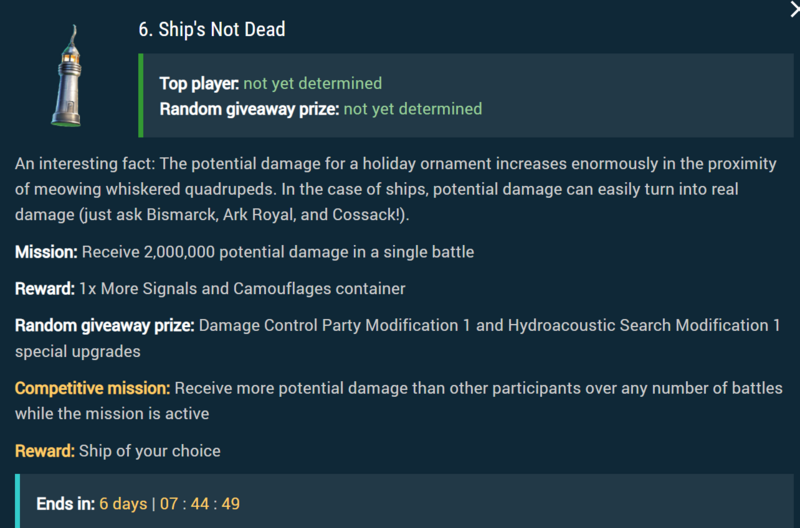
Task: Click top player's "not yet determined" value
Action: click(312, 83)
